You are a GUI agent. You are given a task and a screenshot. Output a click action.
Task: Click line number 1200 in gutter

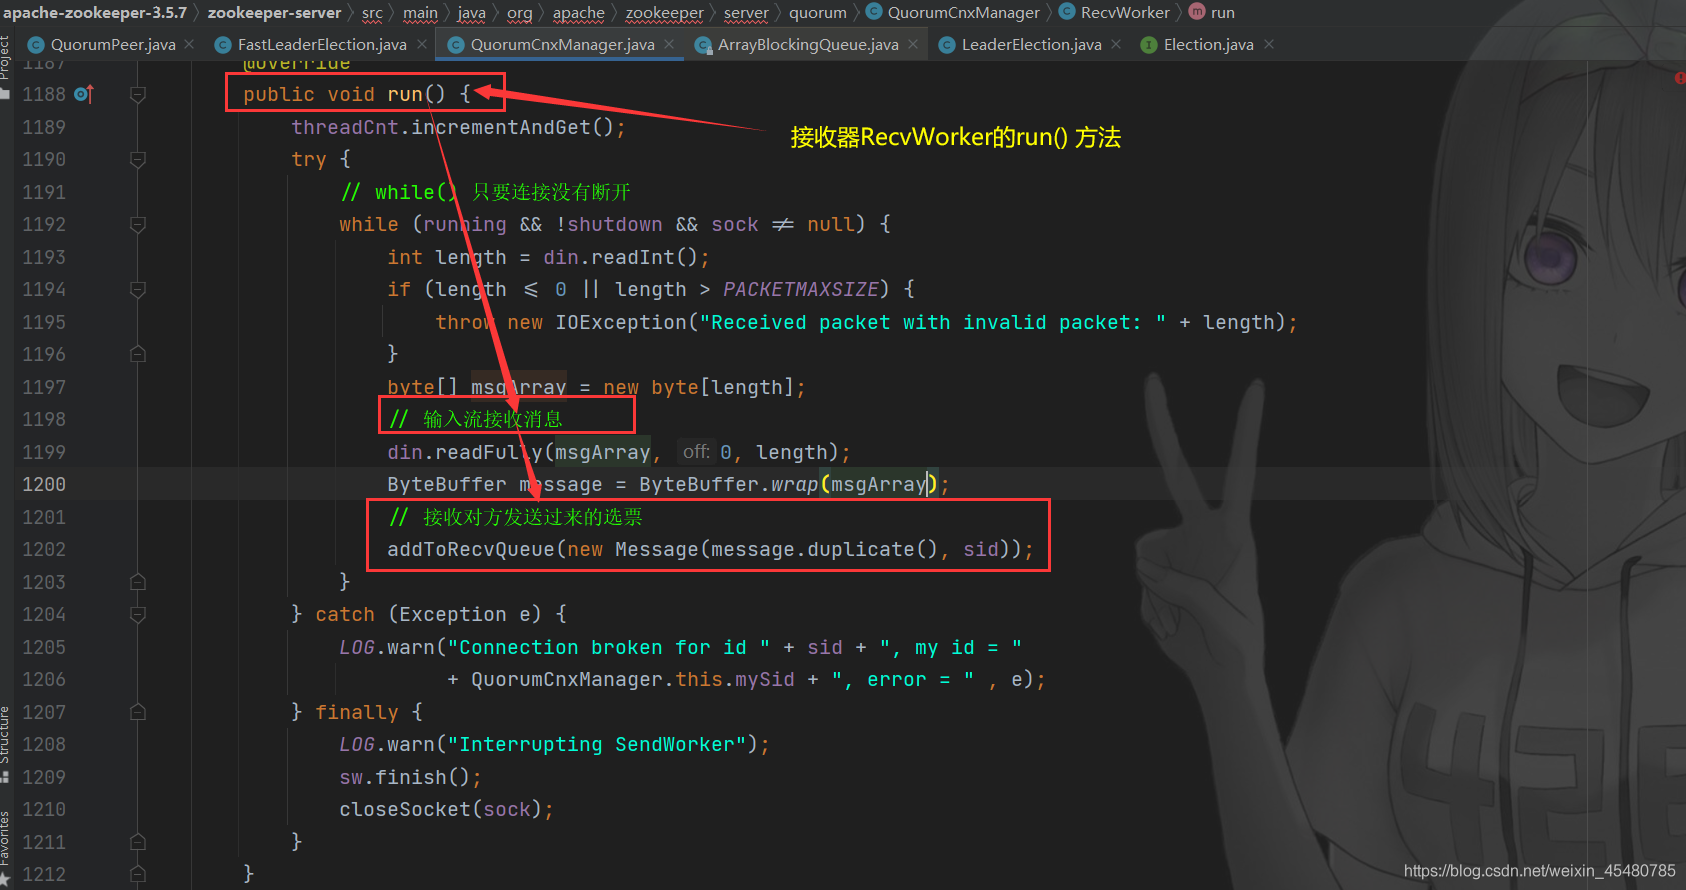(x=44, y=484)
